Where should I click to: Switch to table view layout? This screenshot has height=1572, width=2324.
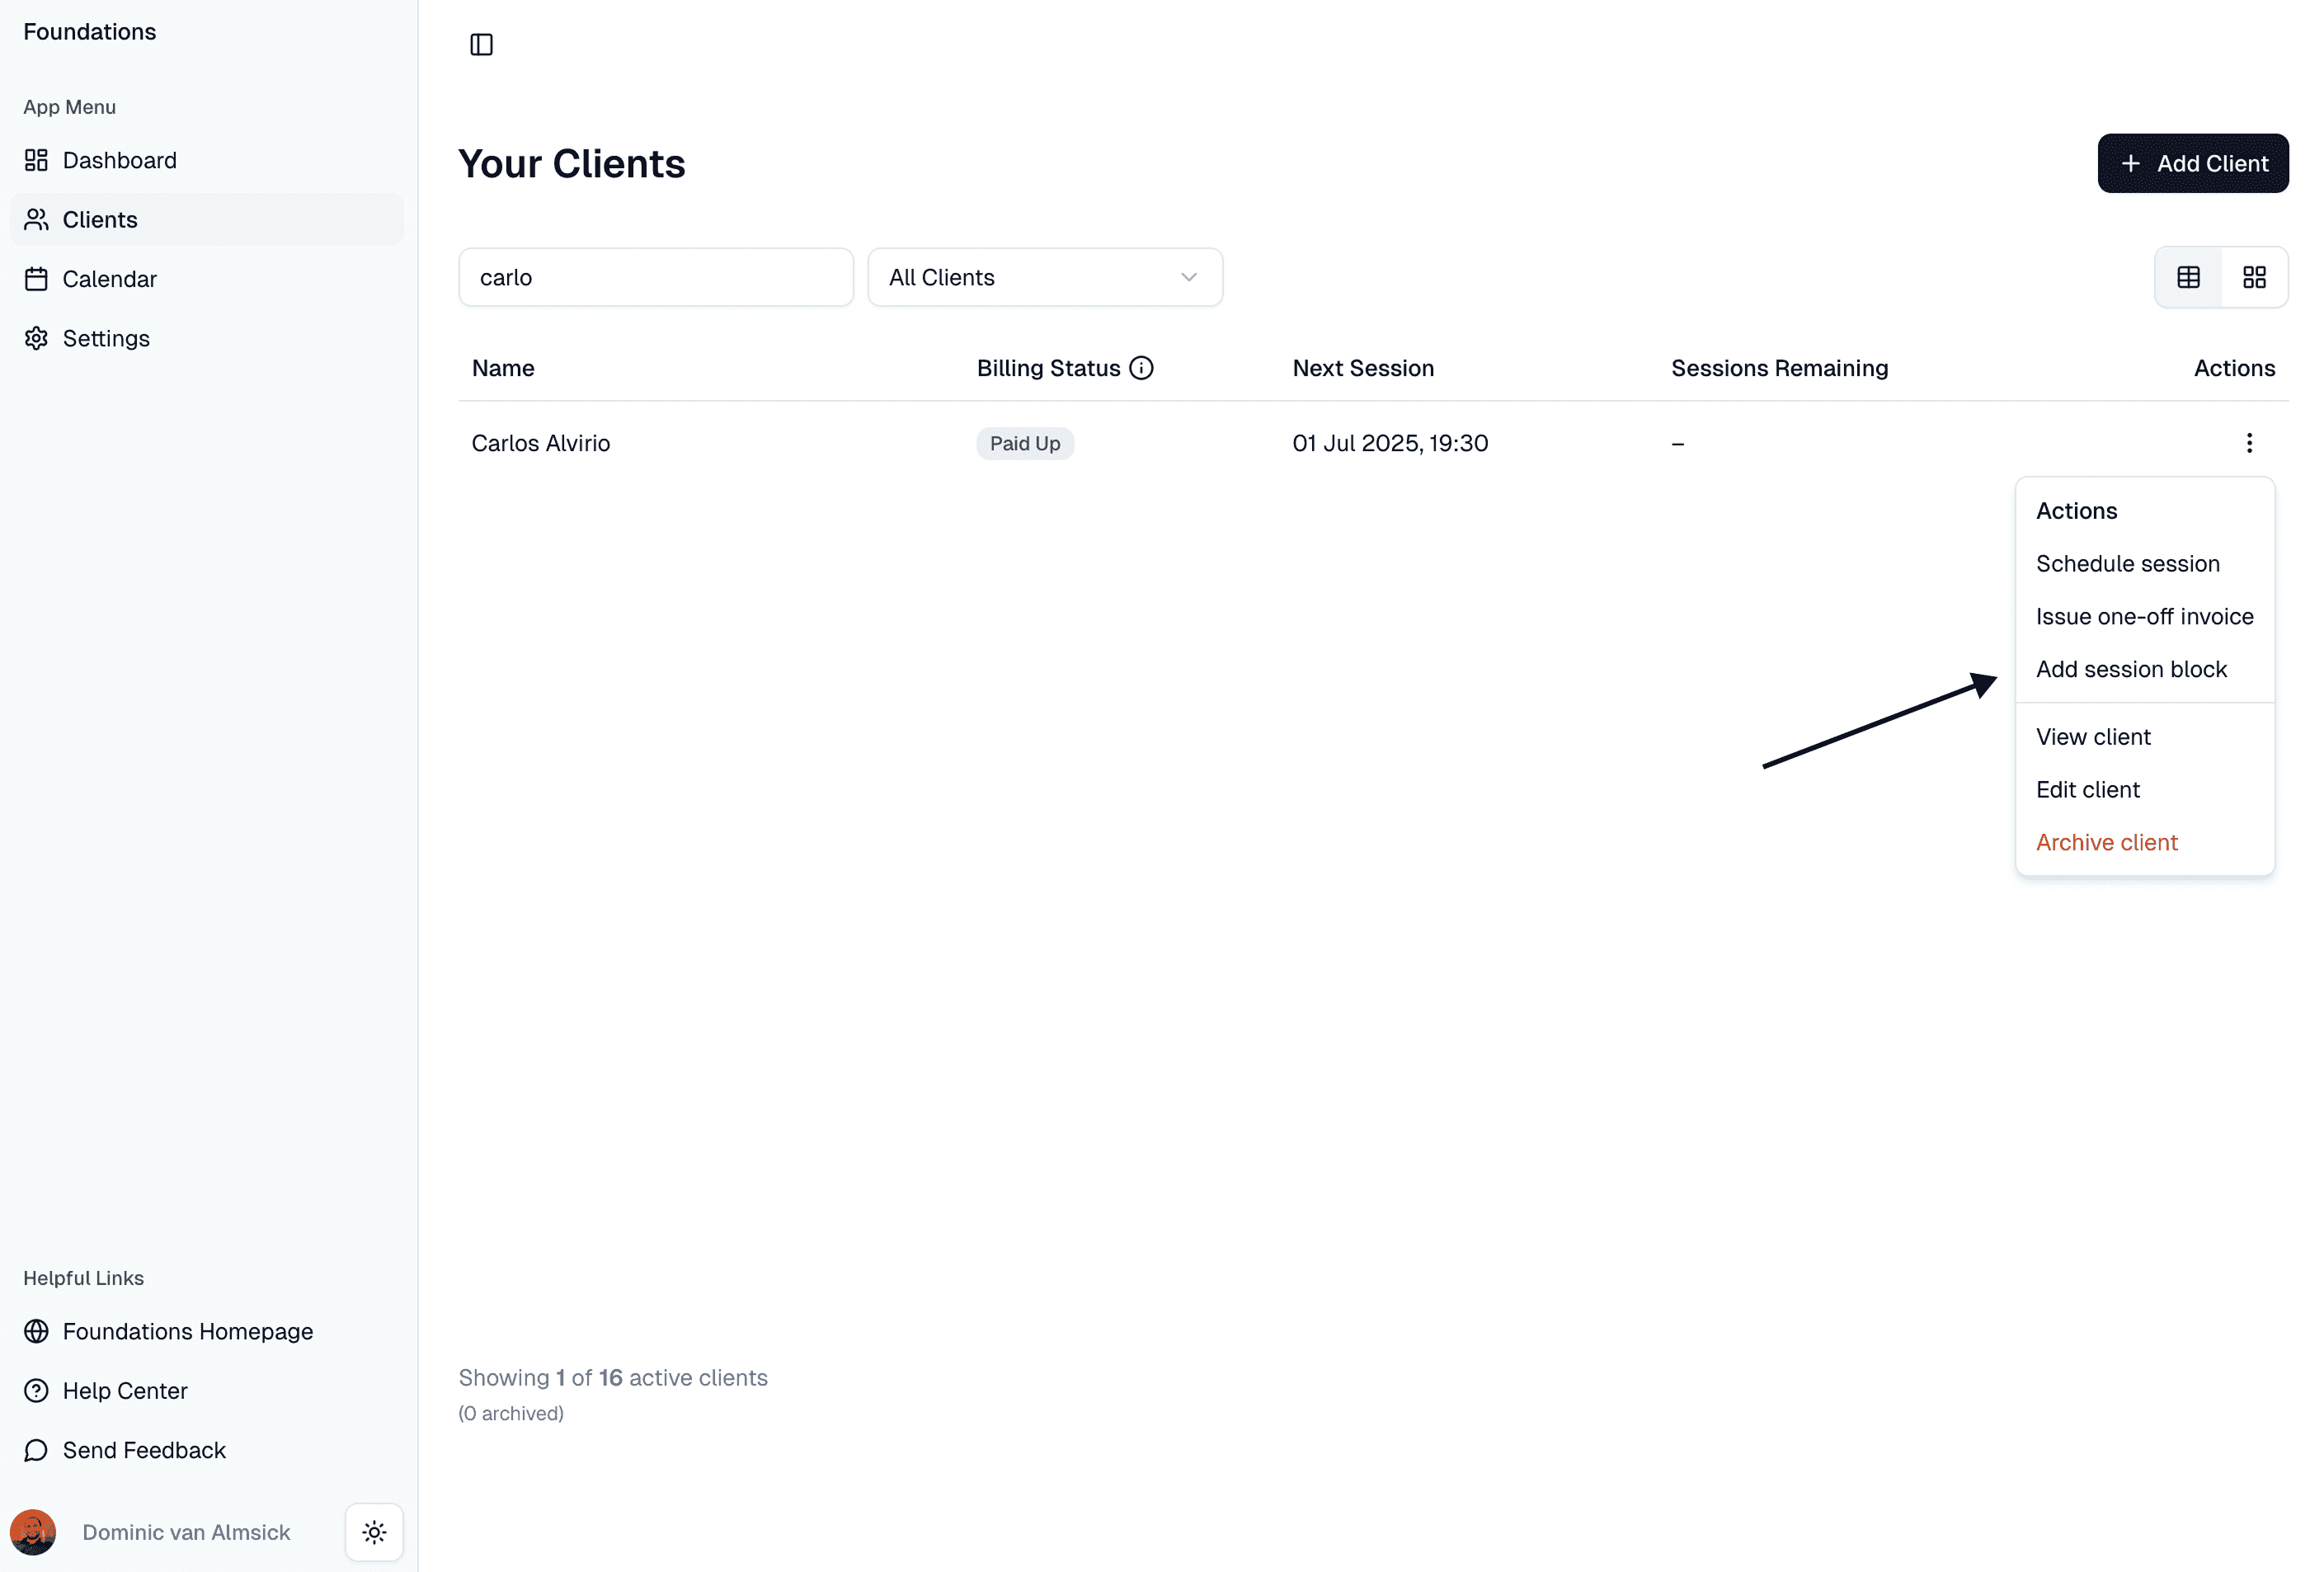(2188, 277)
